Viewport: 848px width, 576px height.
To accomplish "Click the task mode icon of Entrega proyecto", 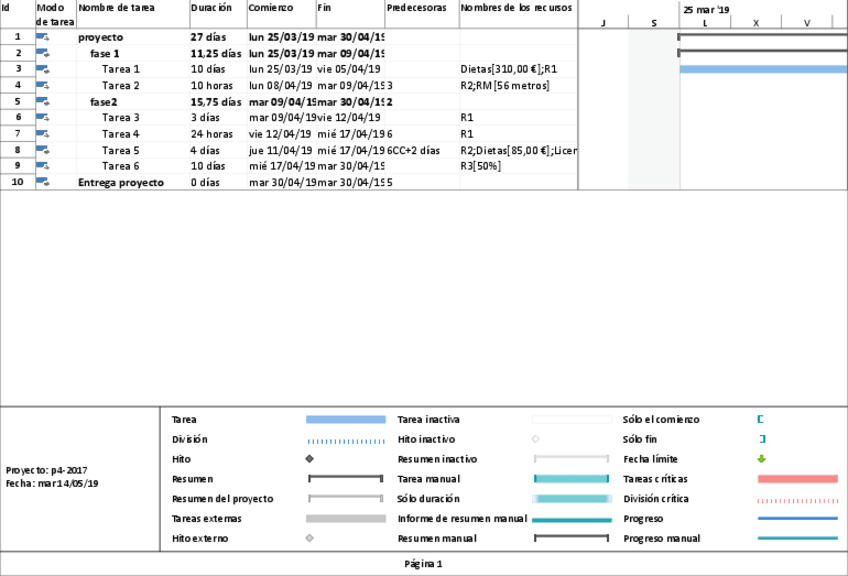I will pyautogui.click(x=43, y=182).
